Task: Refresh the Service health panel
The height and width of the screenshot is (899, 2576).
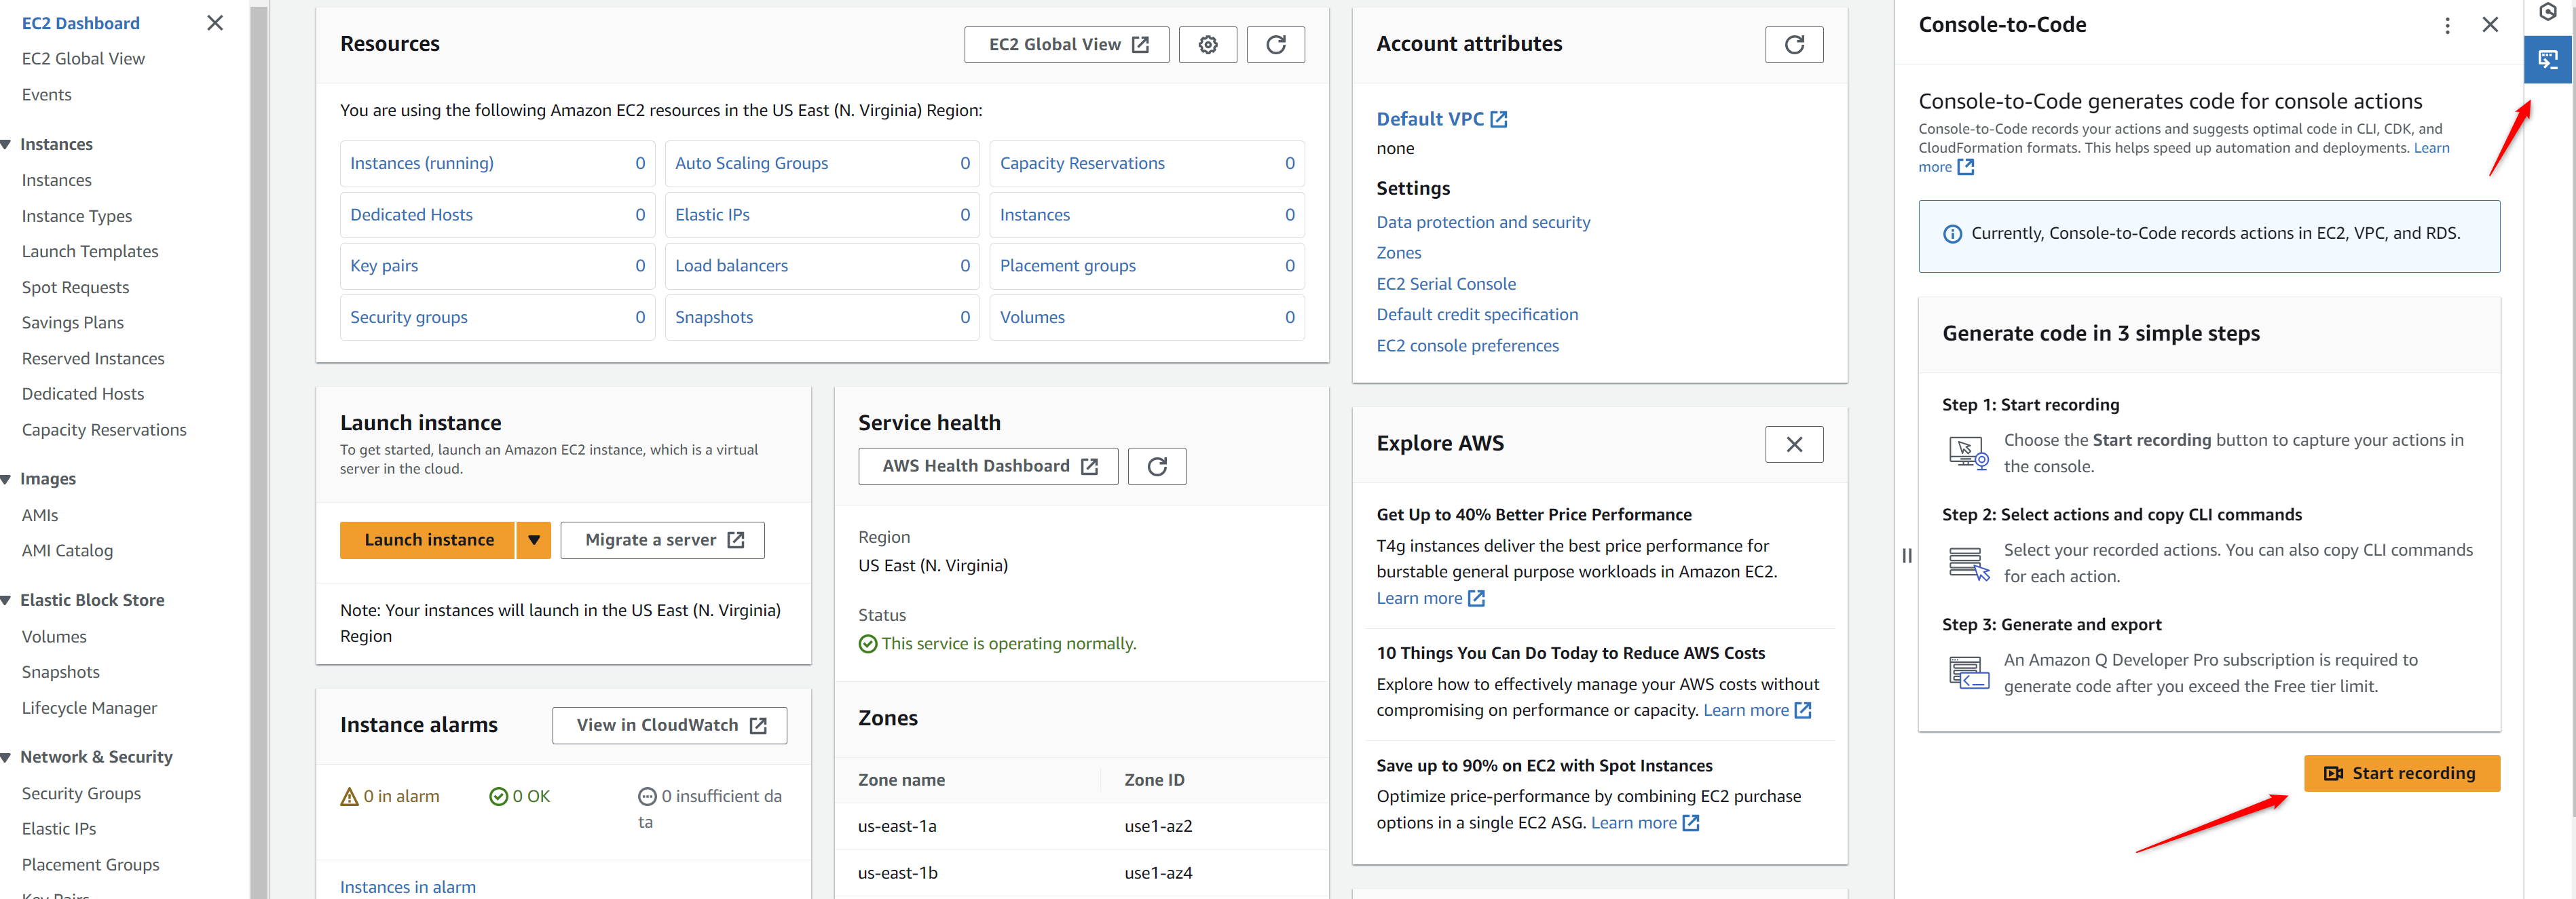Action: tap(1157, 466)
